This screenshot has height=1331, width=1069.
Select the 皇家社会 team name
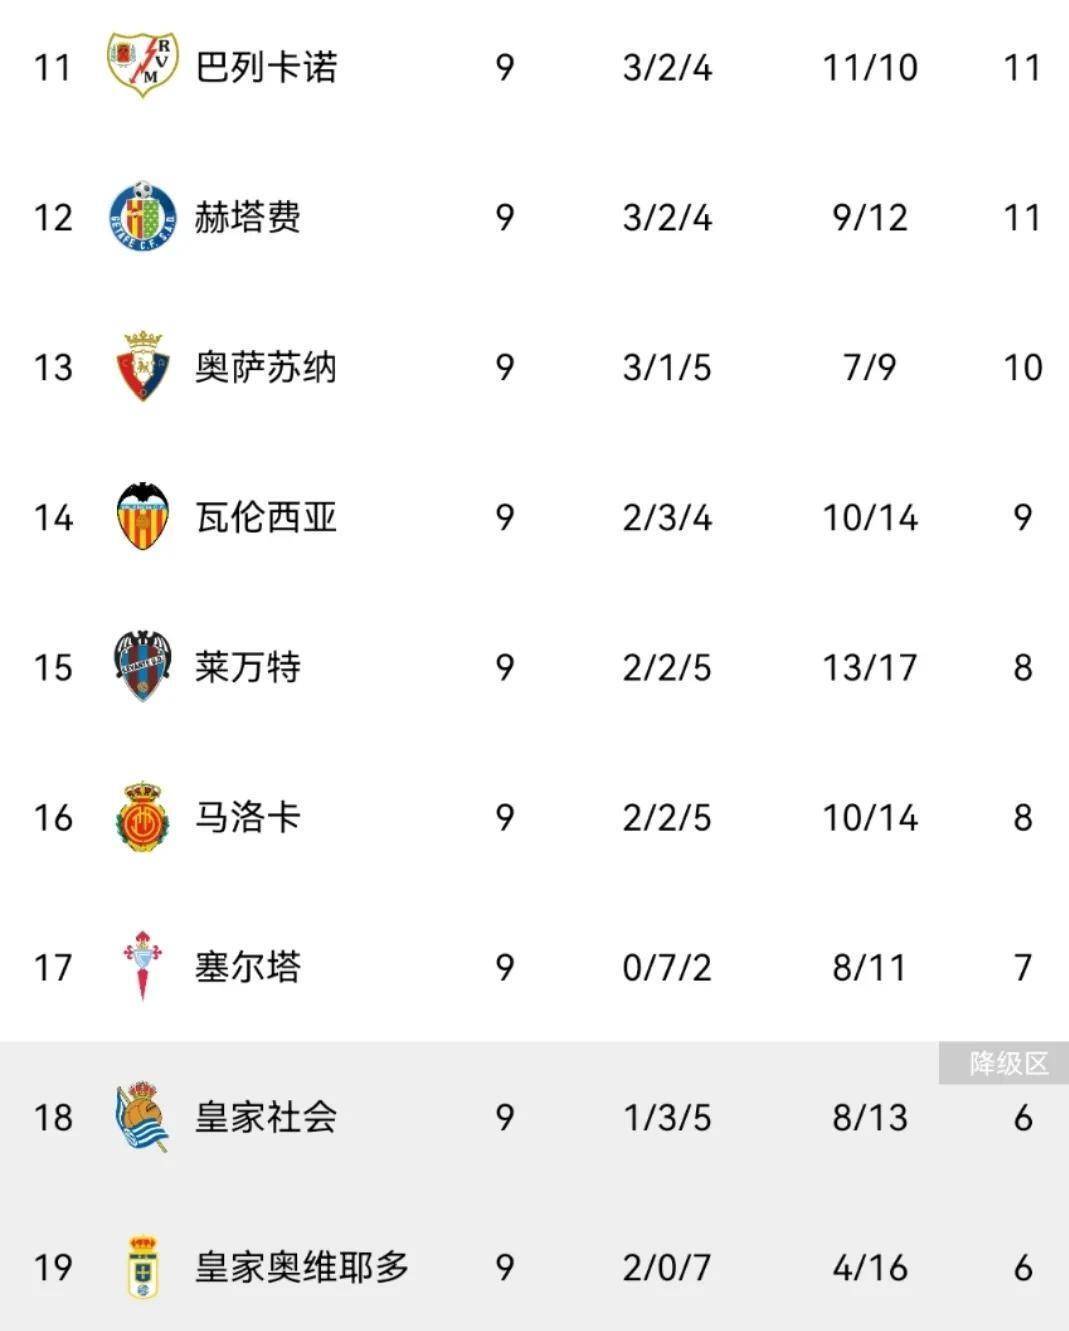266,1117
